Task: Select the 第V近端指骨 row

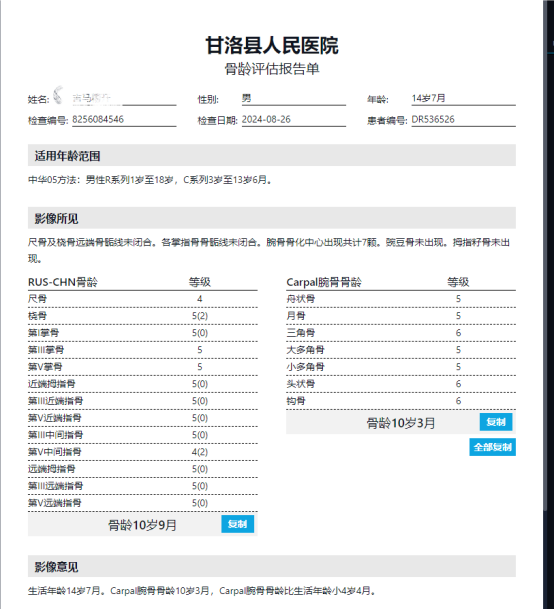Action: coord(143,418)
